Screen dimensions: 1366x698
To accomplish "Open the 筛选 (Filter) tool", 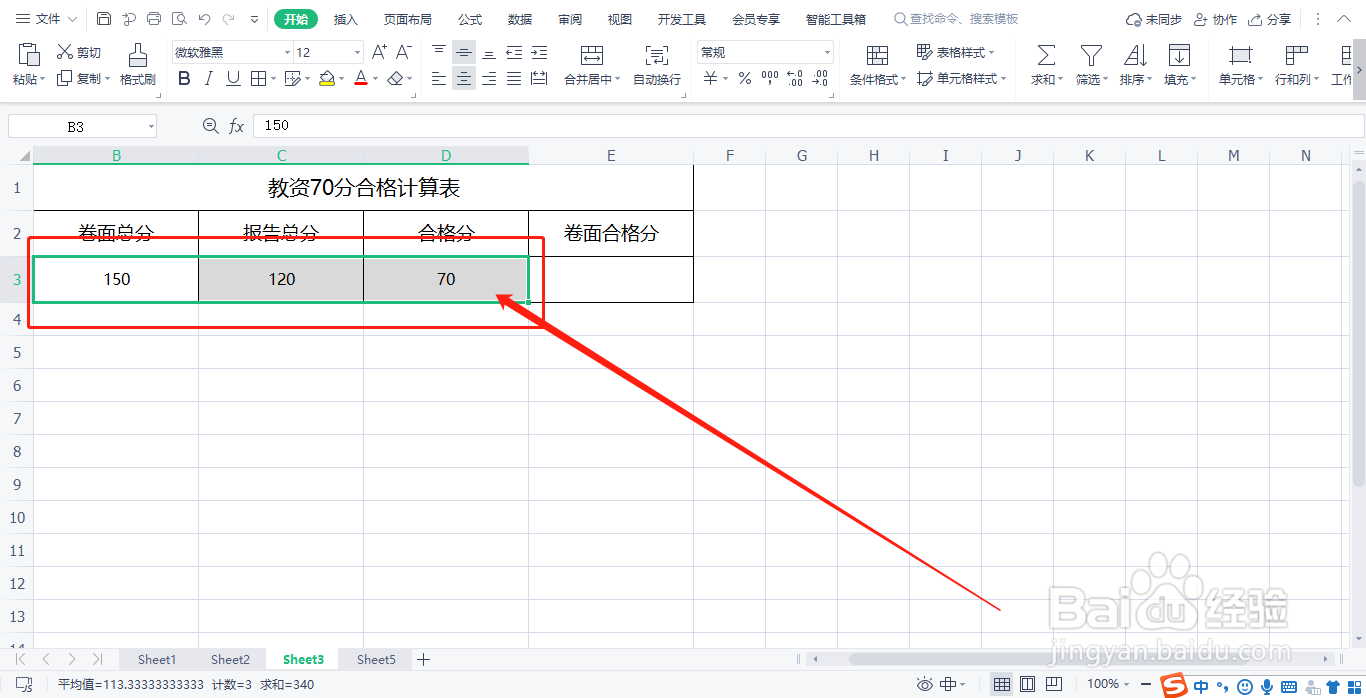I will (1089, 60).
